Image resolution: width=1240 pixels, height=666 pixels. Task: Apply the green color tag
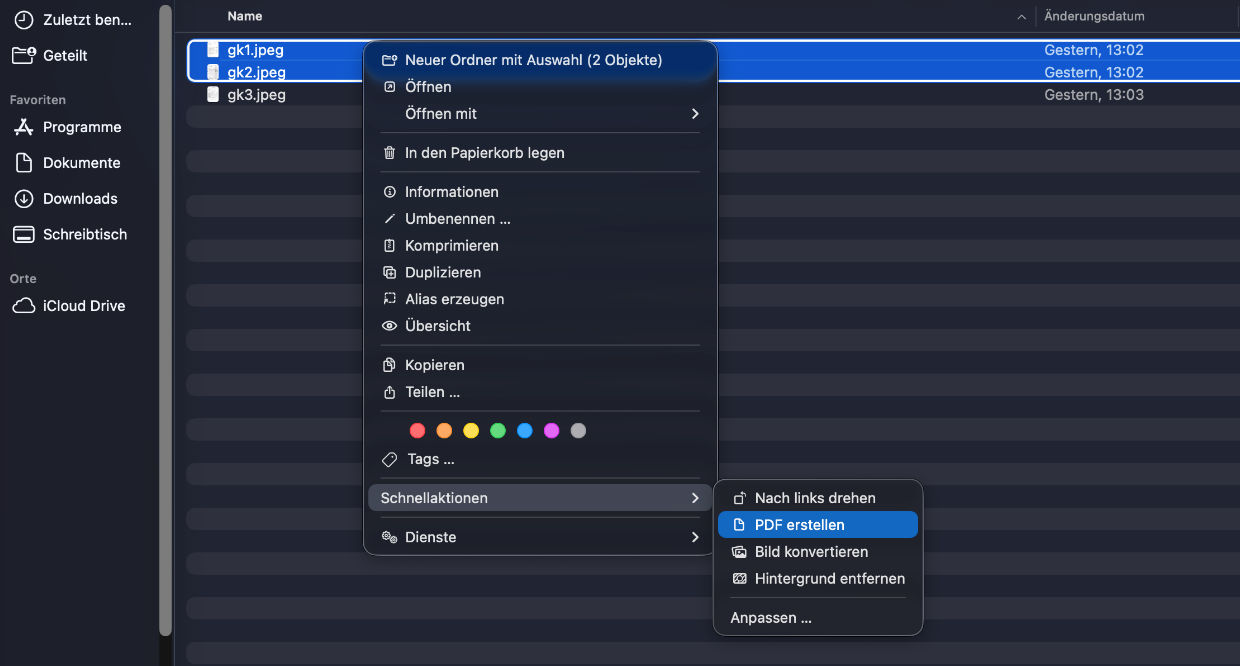(498, 431)
